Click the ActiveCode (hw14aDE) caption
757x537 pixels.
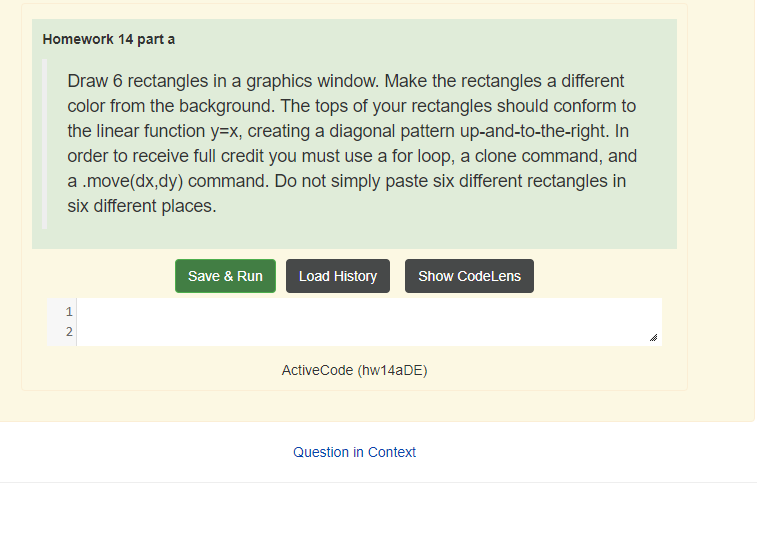click(354, 370)
